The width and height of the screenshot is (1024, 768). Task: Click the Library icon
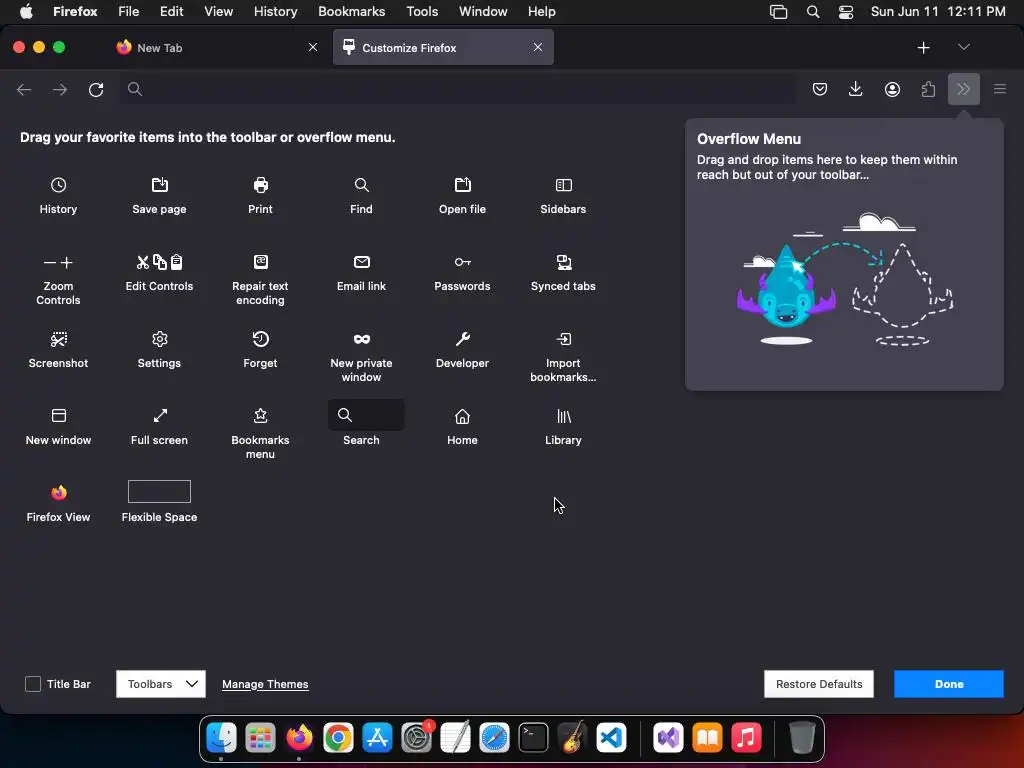coord(563,416)
